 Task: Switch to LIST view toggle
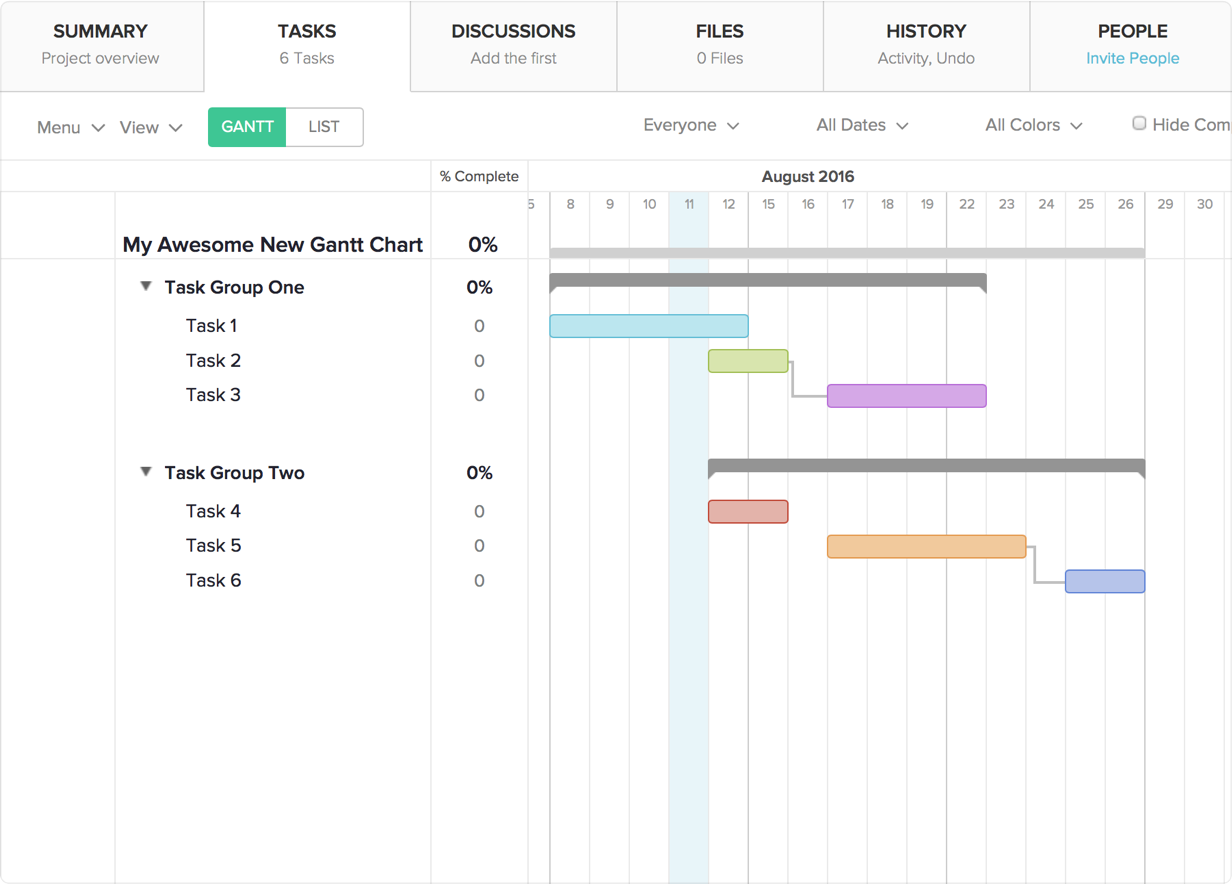324,127
